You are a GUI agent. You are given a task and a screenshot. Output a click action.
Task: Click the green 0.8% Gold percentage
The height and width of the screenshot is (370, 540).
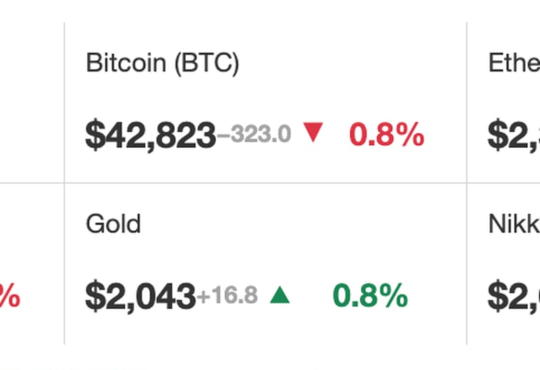370,295
